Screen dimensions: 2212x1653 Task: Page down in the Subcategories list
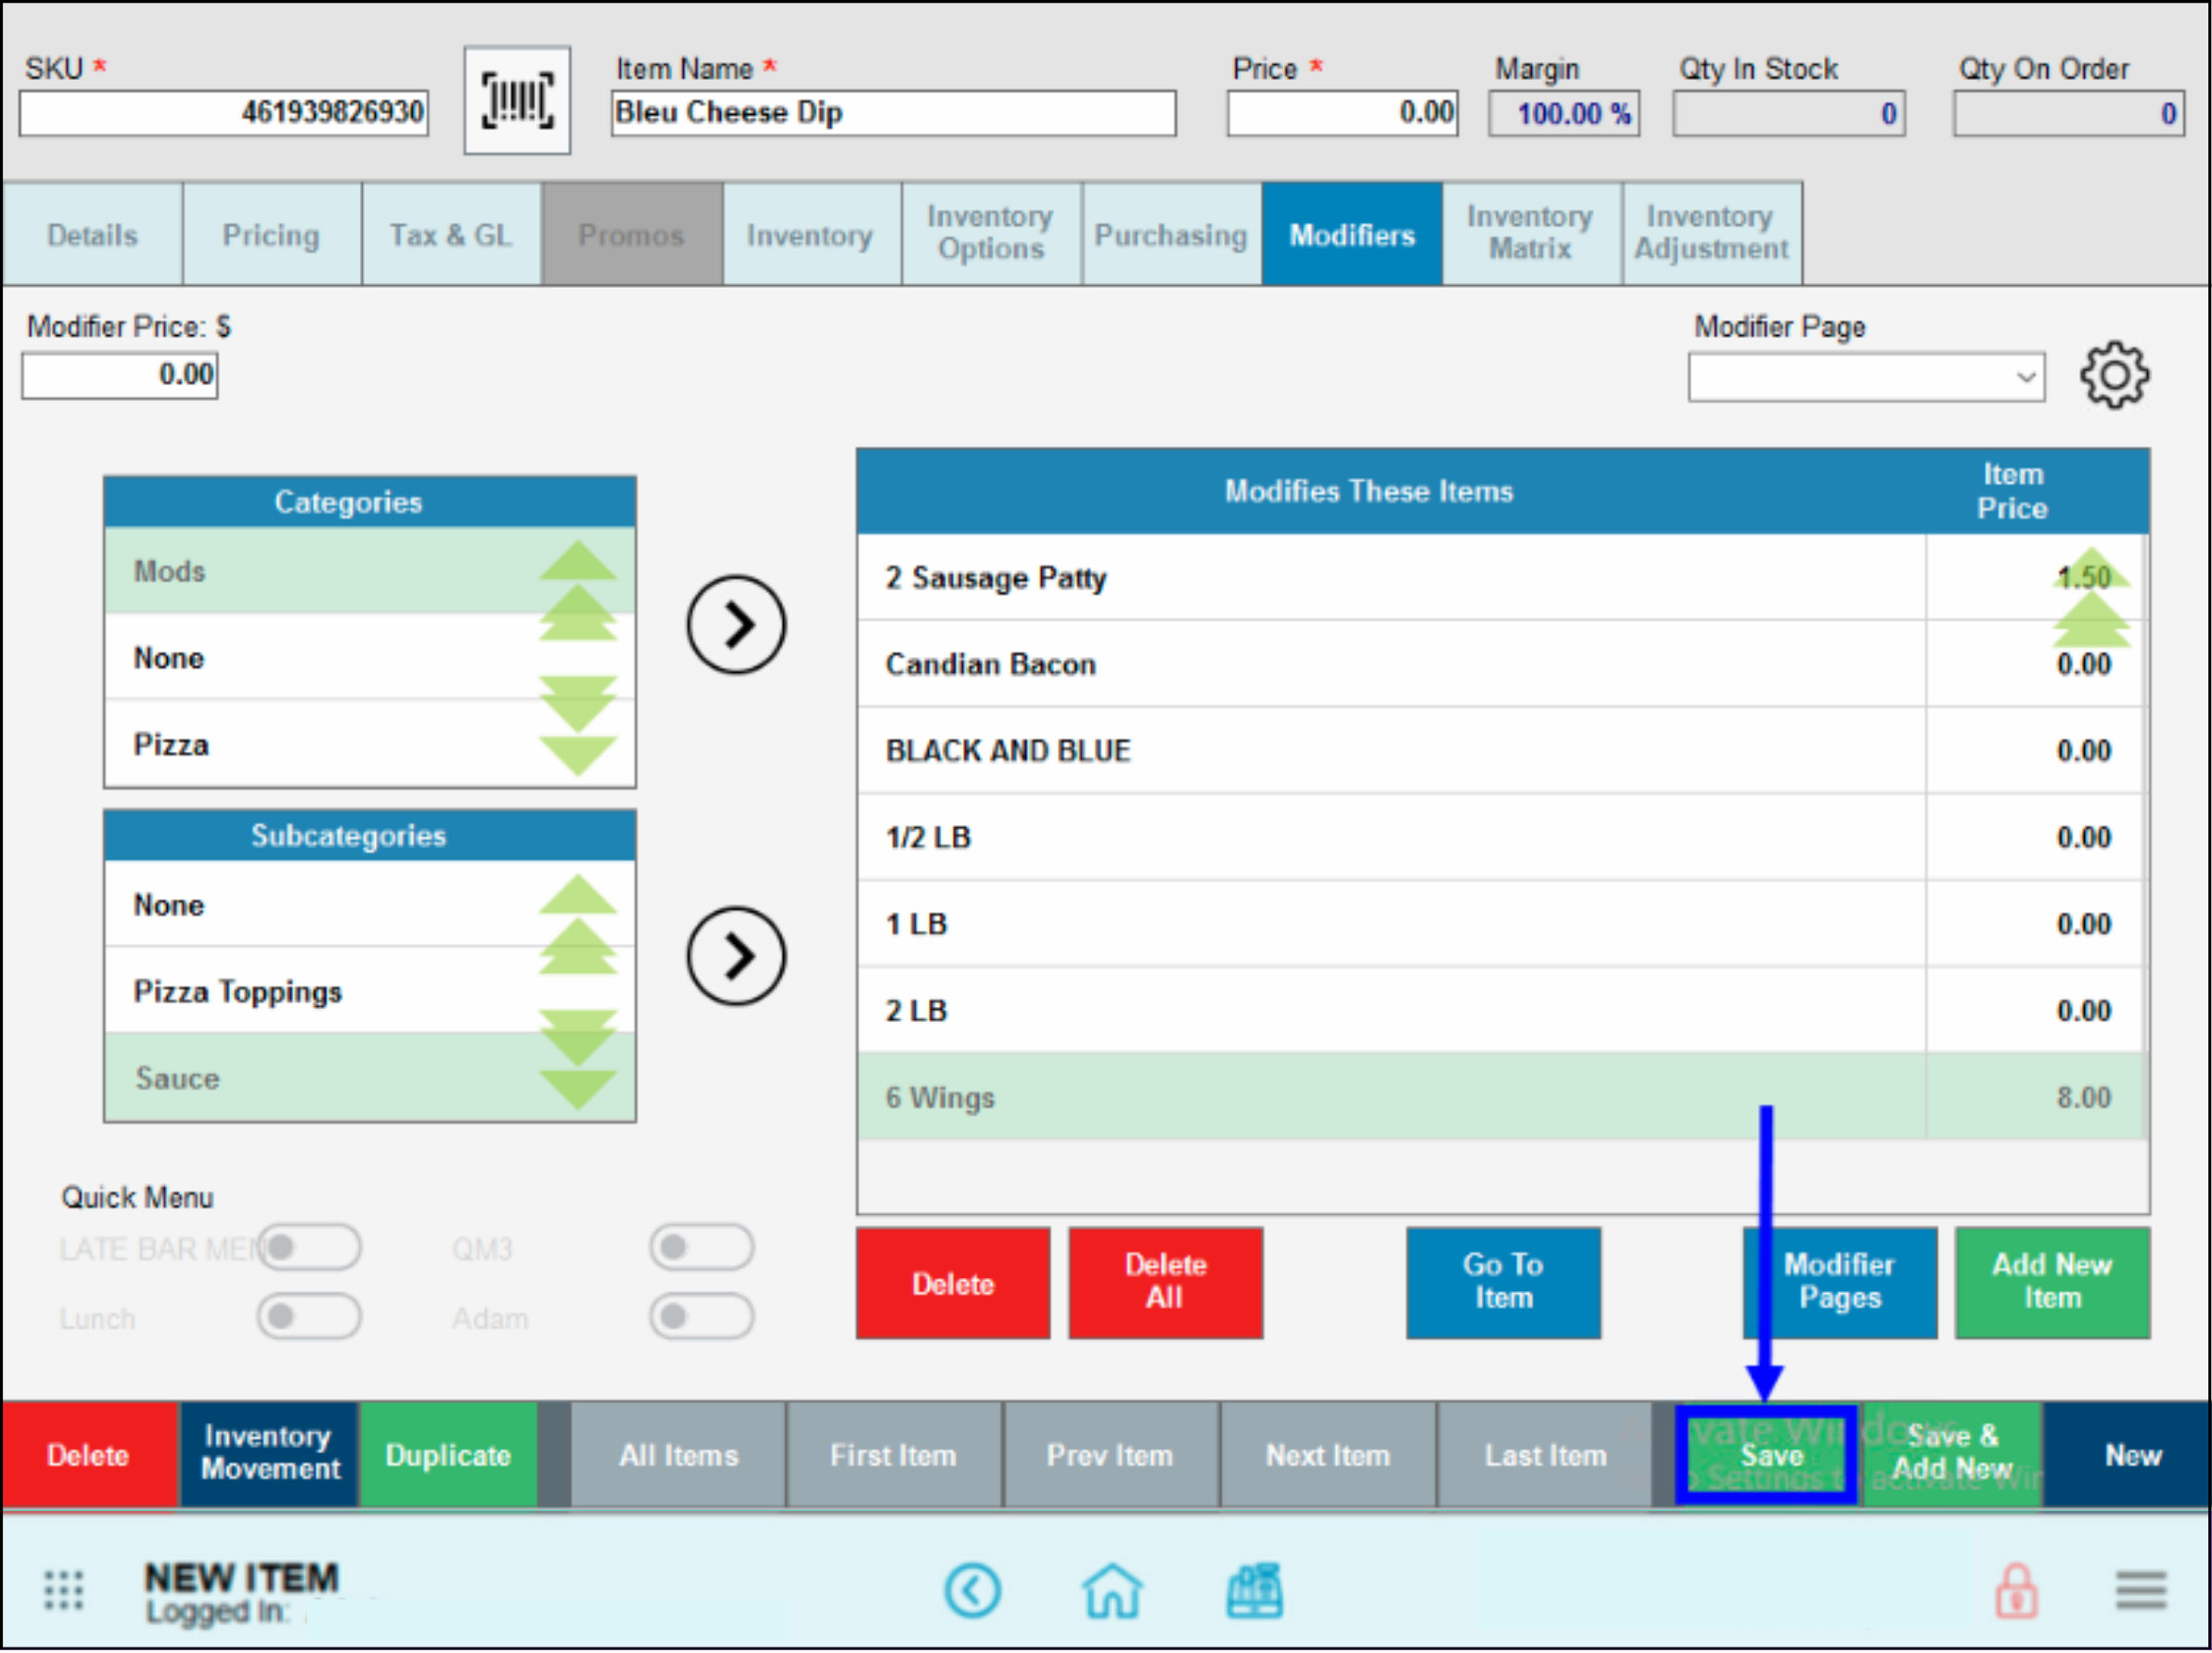578,1037
